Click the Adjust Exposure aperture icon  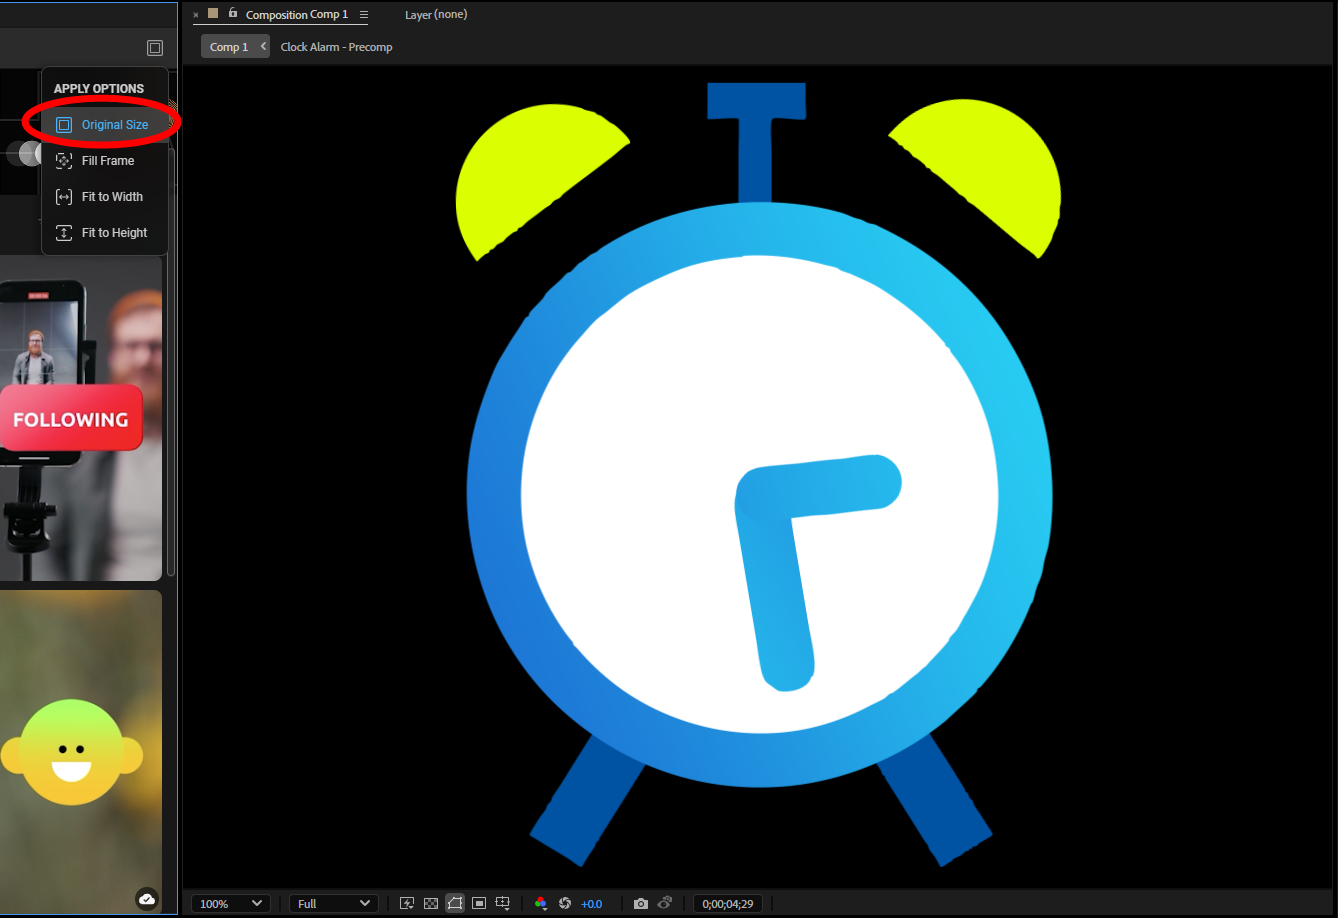pyautogui.click(x=565, y=902)
